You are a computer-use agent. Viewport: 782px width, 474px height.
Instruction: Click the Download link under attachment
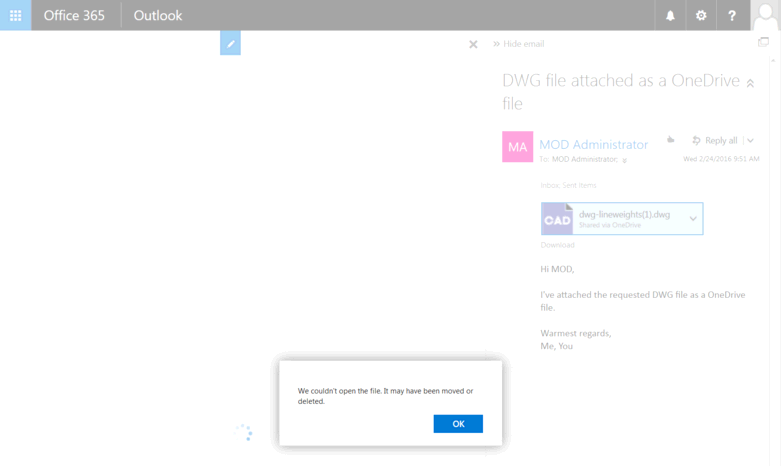coord(557,245)
